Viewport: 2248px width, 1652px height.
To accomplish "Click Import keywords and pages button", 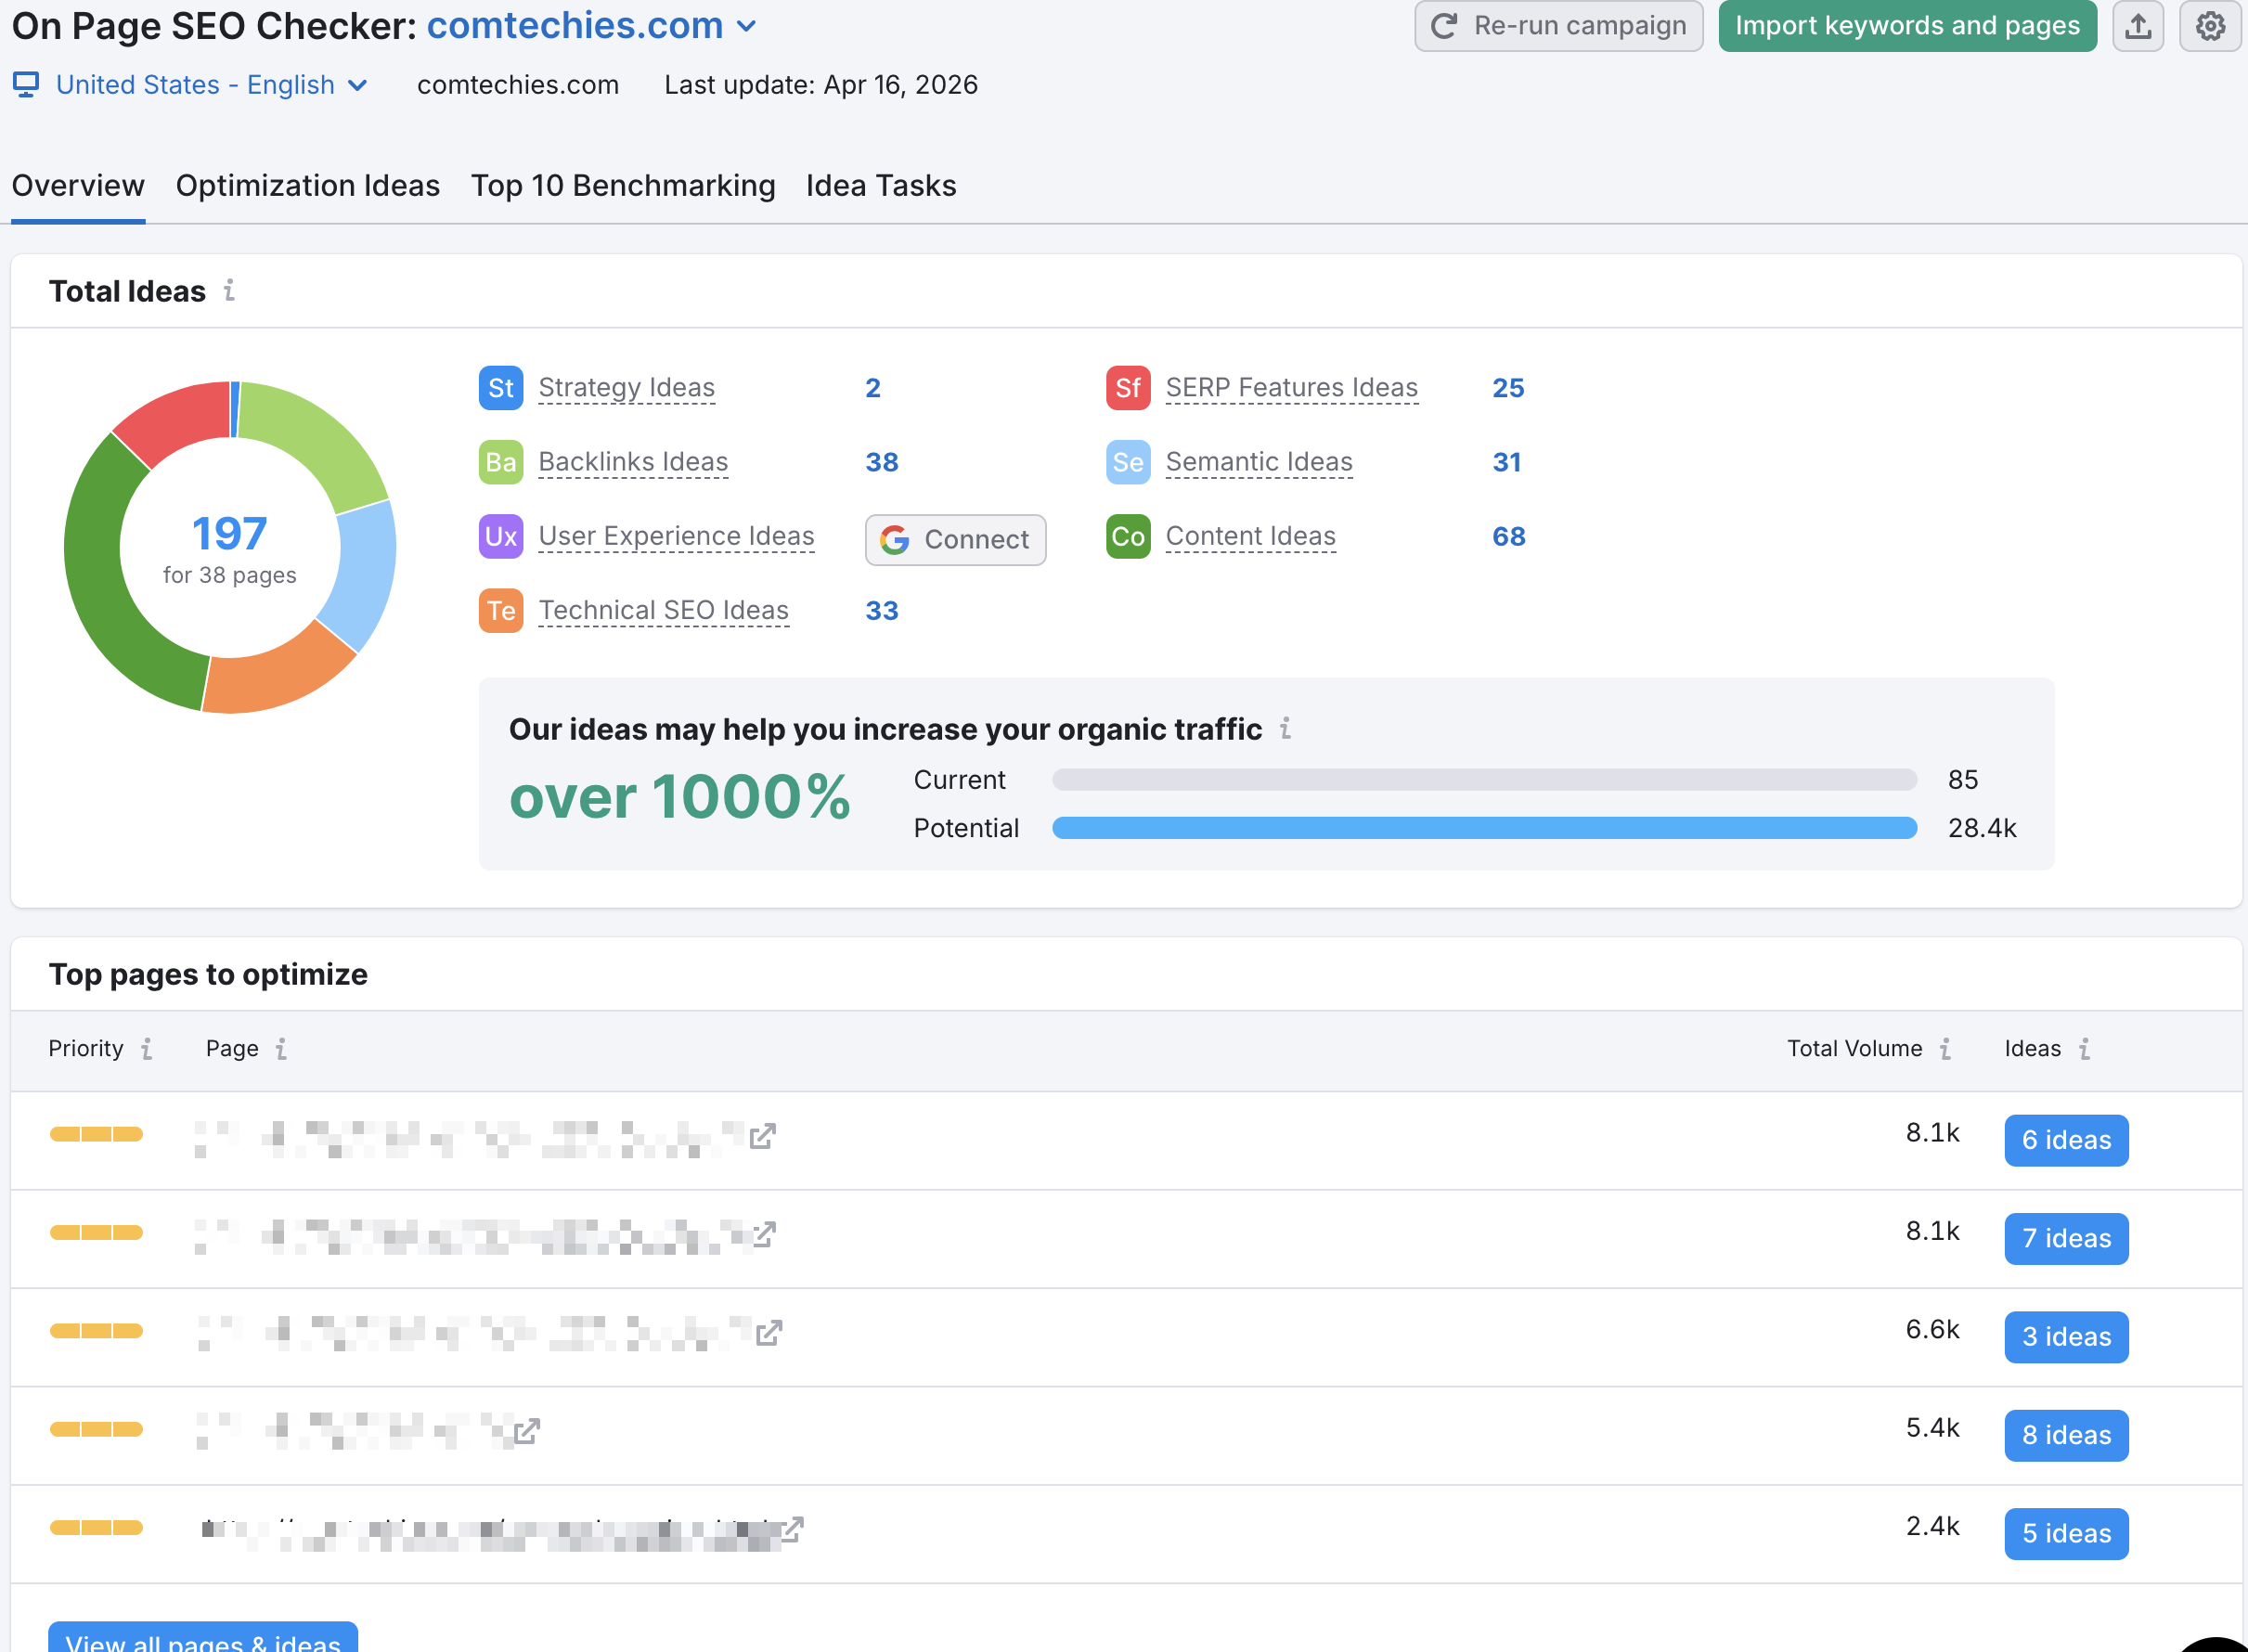I will [1907, 26].
